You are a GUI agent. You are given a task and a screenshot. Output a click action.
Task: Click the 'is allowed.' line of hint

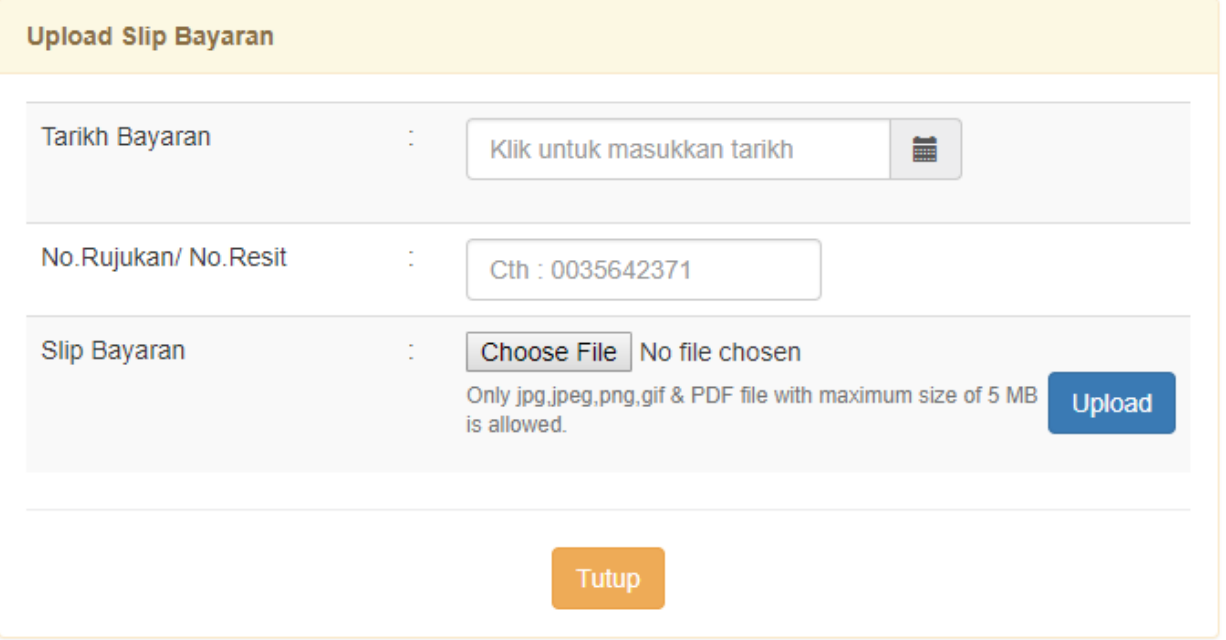pyautogui.click(x=516, y=424)
